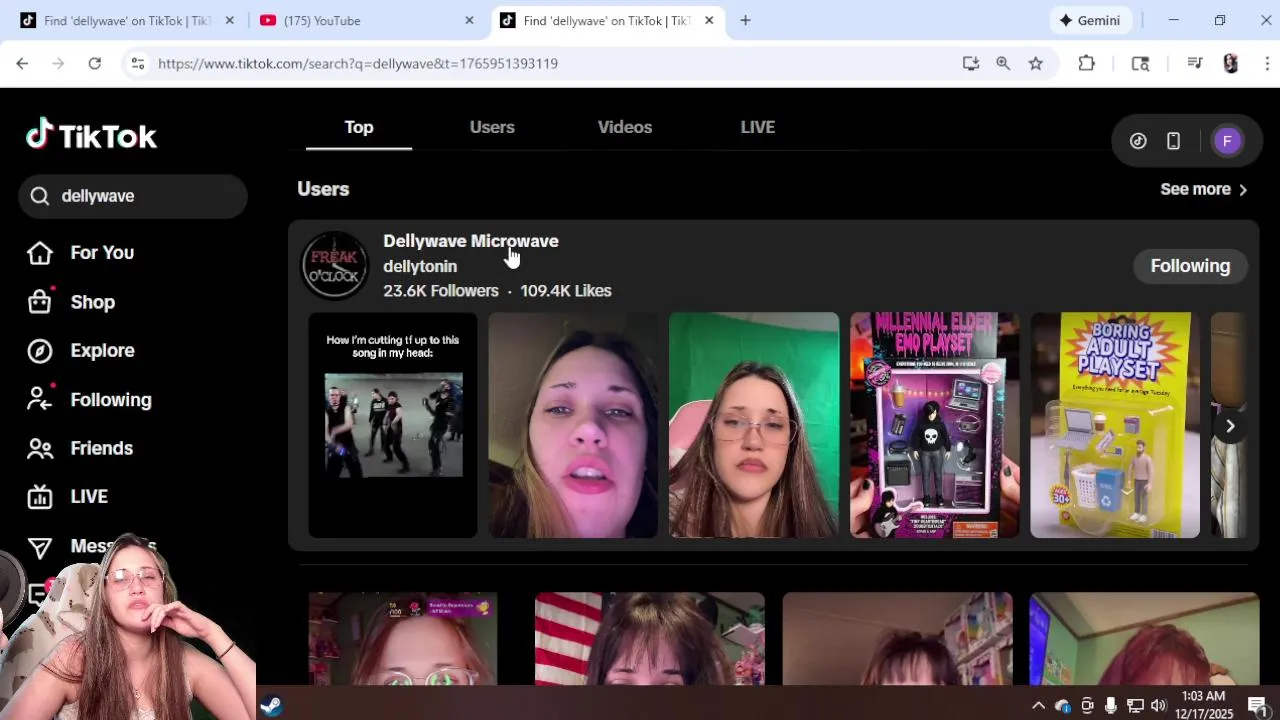Click the 109.4K Likes text
Image resolution: width=1280 pixels, height=720 pixels.
[x=566, y=291]
